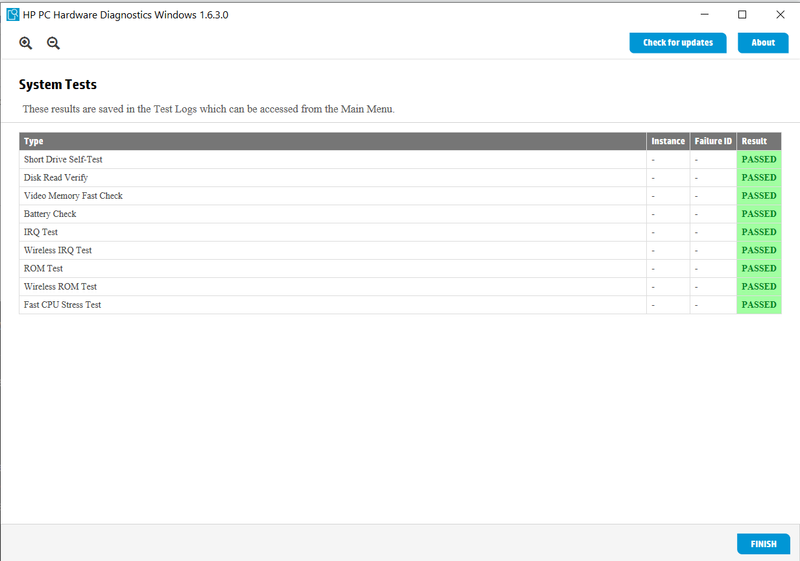The height and width of the screenshot is (561, 800).
Task: Open the About dialog
Action: pyautogui.click(x=763, y=43)
